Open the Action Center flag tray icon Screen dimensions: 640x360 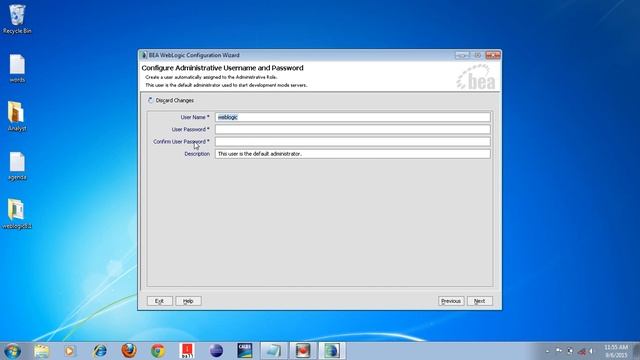(x=558, y=351)
